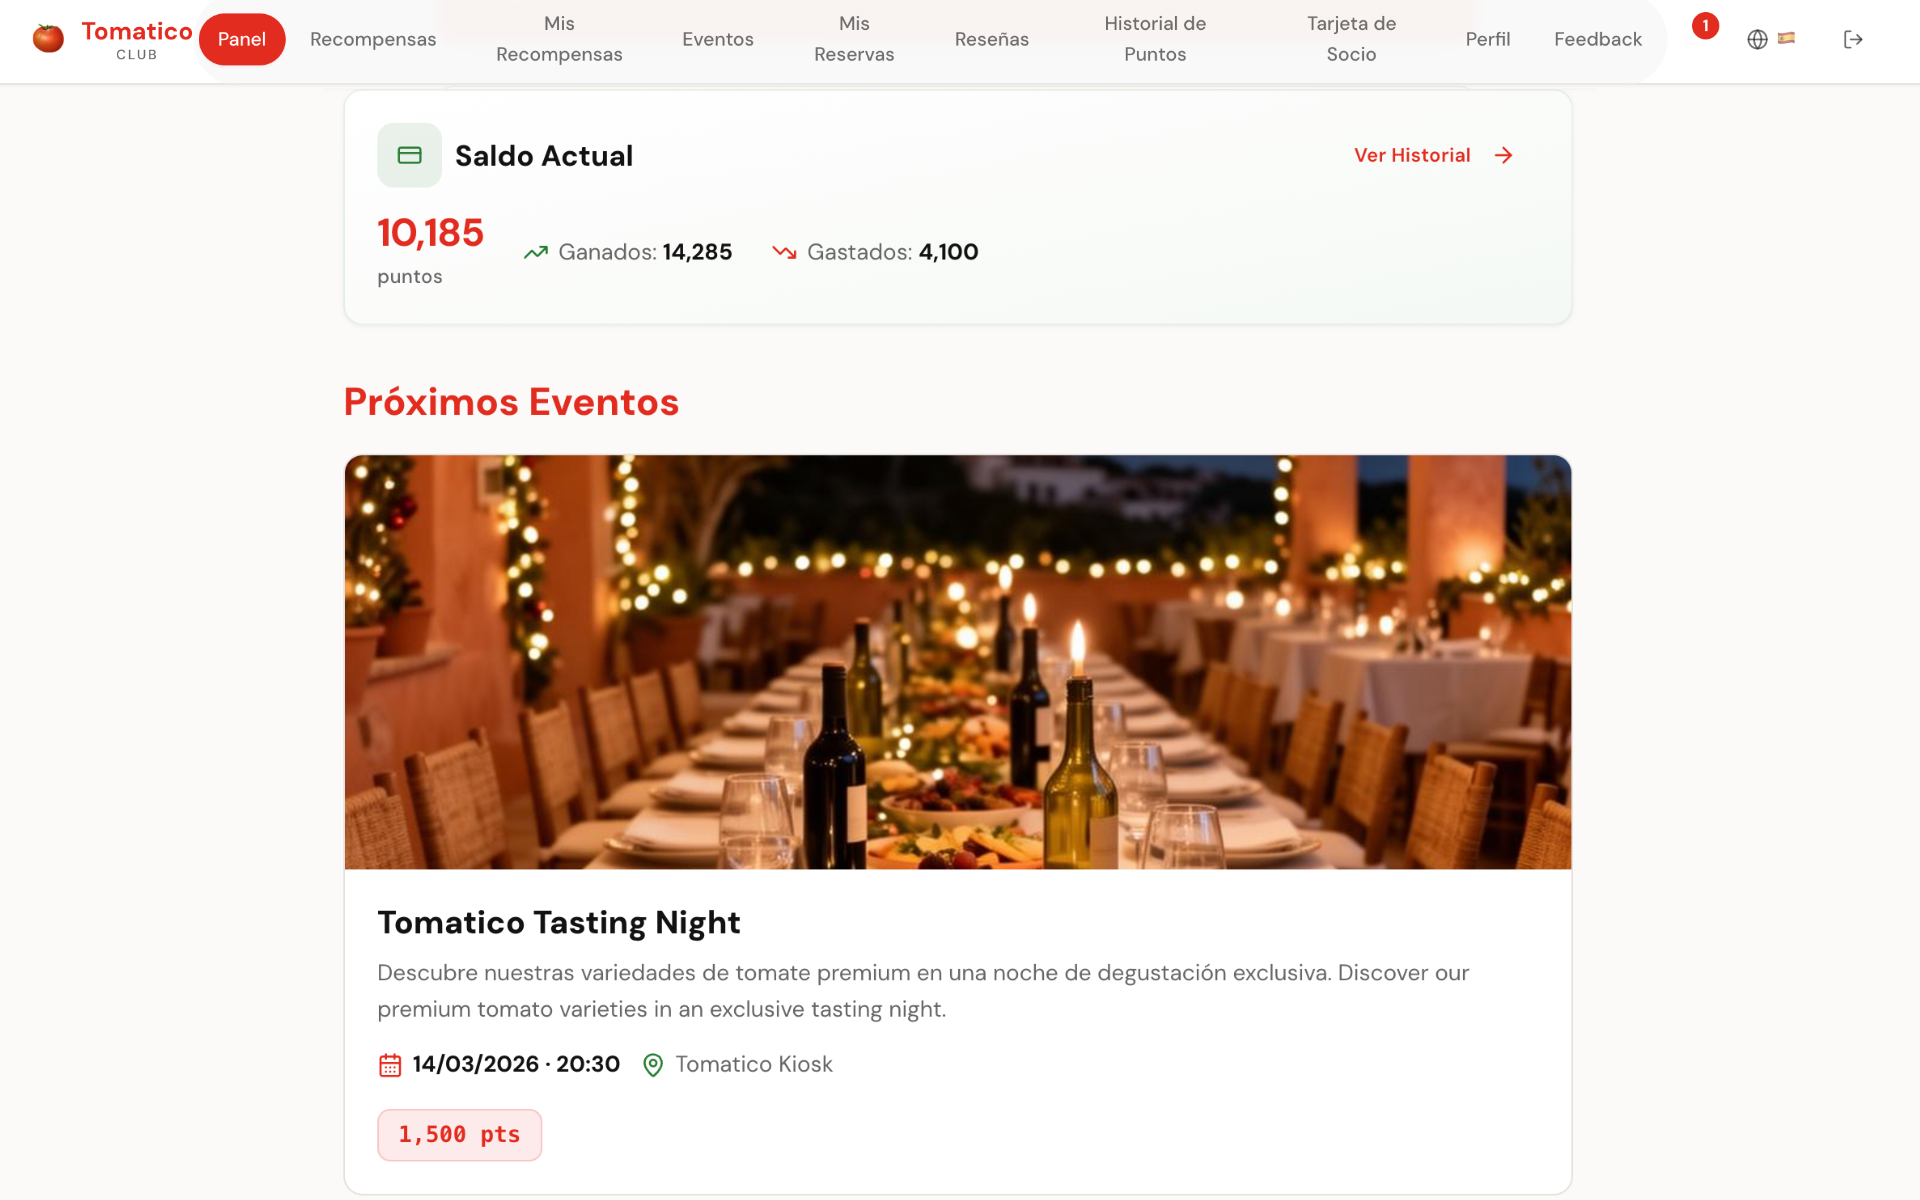The width and height of the screenshot is (1920, 1200).
Task: Select the Spanish flag language switcher
Action: [1786, 38]
